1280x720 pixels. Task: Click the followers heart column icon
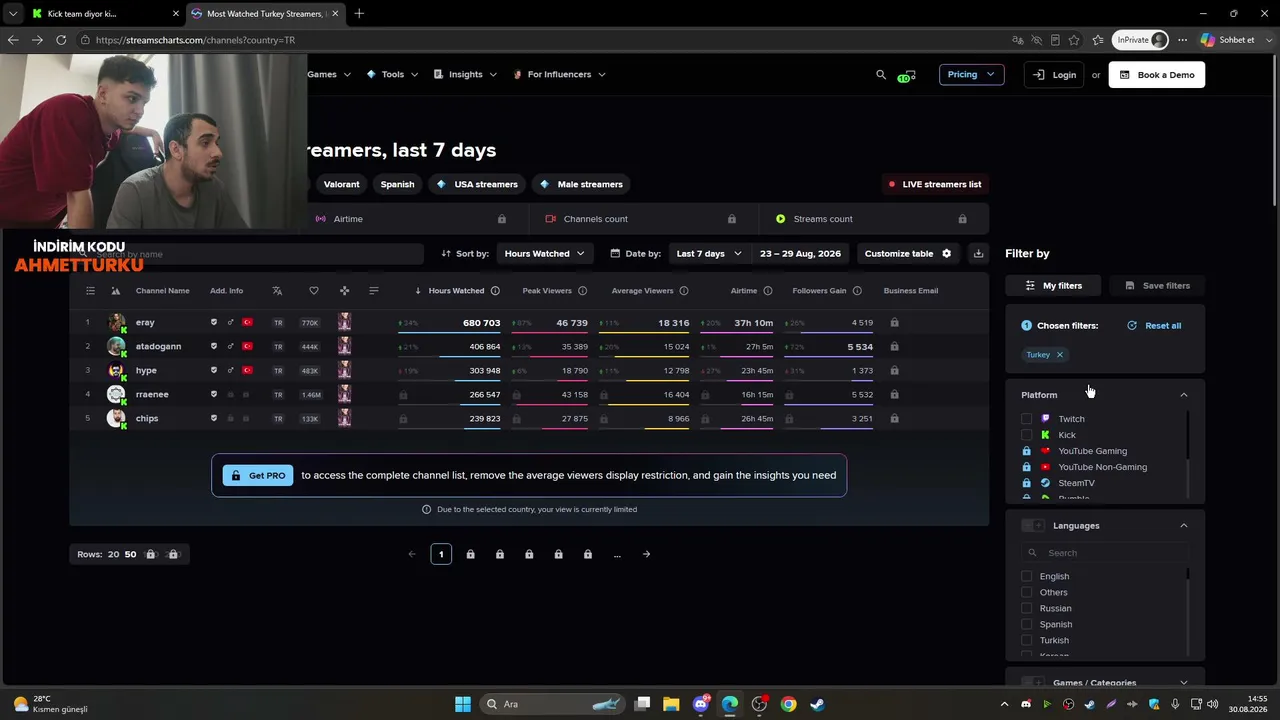(x=314, y=291)
